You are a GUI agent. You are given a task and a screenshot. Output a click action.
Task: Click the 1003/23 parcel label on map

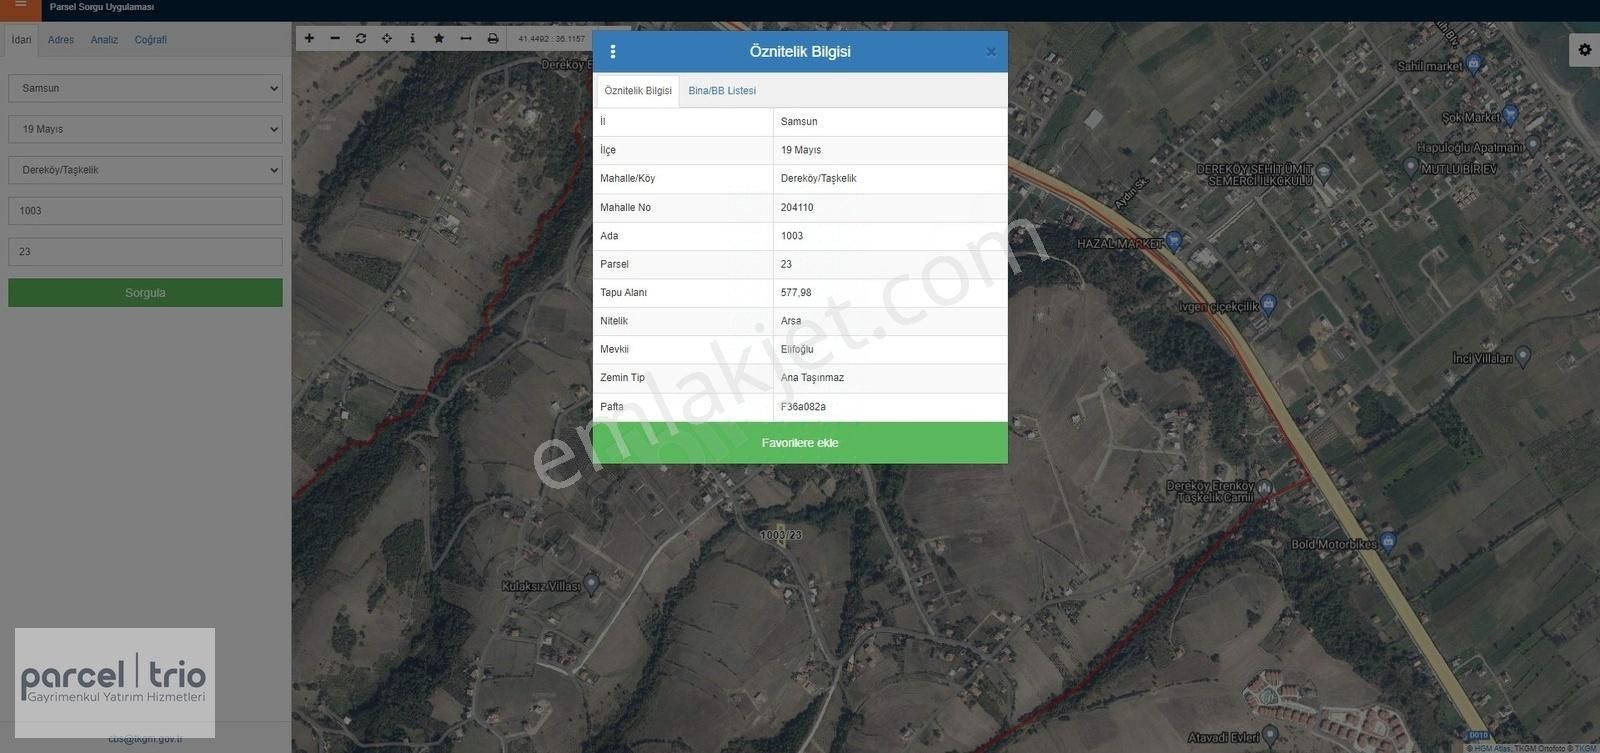pyautogui.click(x=781, y=535)
